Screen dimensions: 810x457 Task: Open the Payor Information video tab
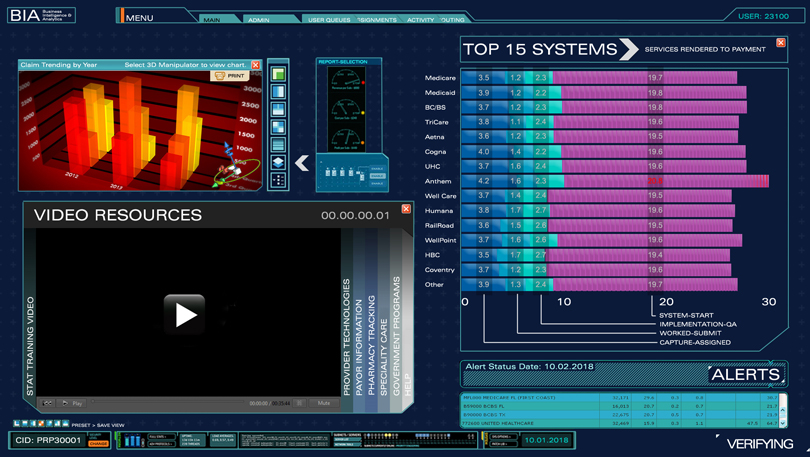(x=359, y=348)
